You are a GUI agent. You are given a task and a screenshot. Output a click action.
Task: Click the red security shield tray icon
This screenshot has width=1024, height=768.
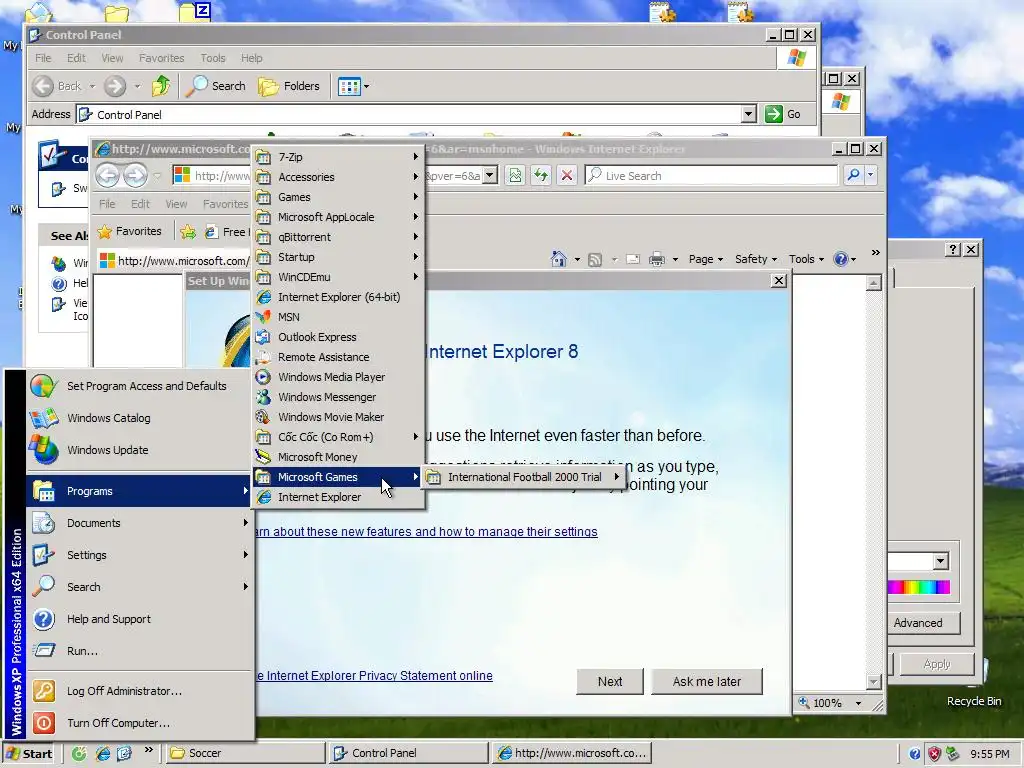click(x=934, y=754)
